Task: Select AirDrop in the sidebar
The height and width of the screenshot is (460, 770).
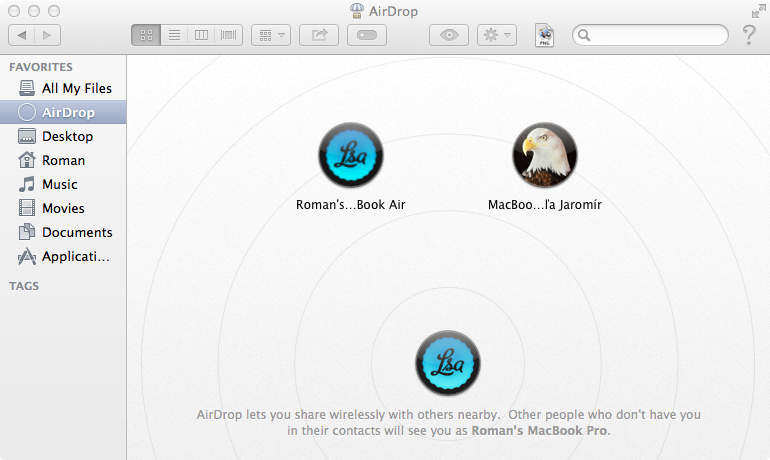Action: [x=63, y=112]
